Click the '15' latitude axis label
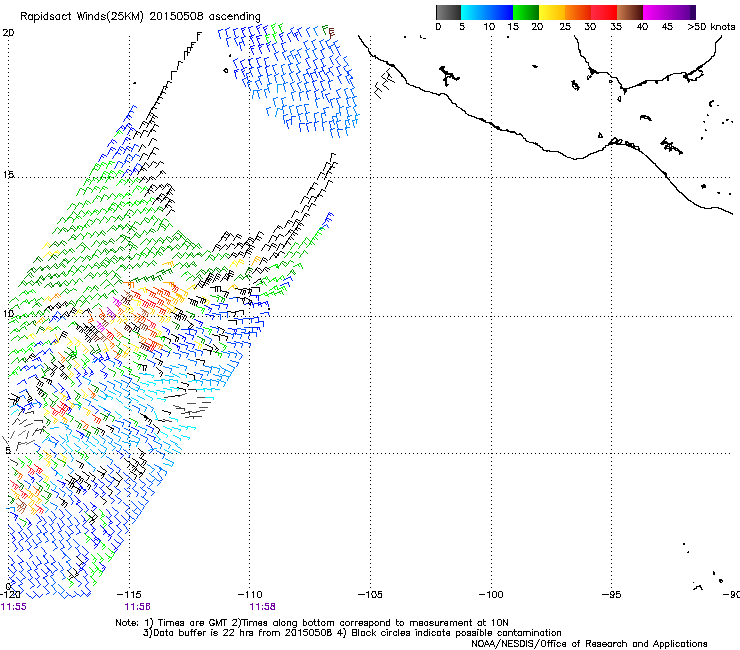The image size is (740, 650). [x=8, y=175]
